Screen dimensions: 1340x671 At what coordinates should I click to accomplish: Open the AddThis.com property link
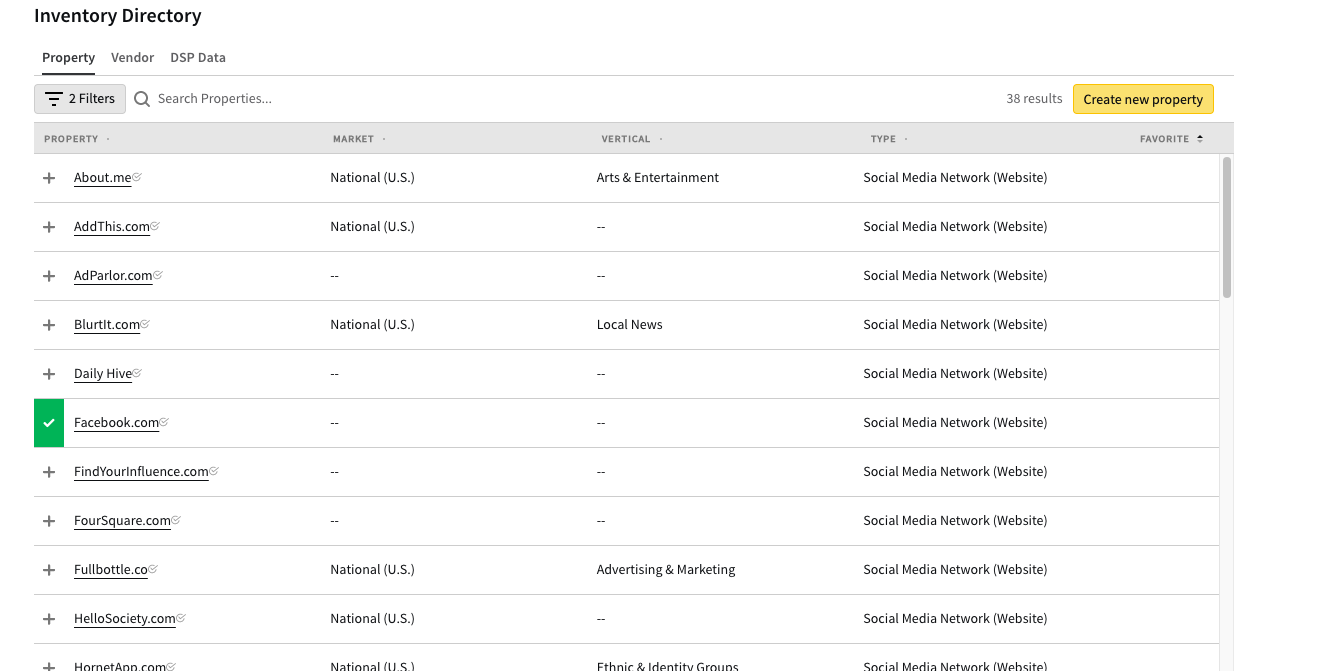pyautogui.click(x=112, y=227)
